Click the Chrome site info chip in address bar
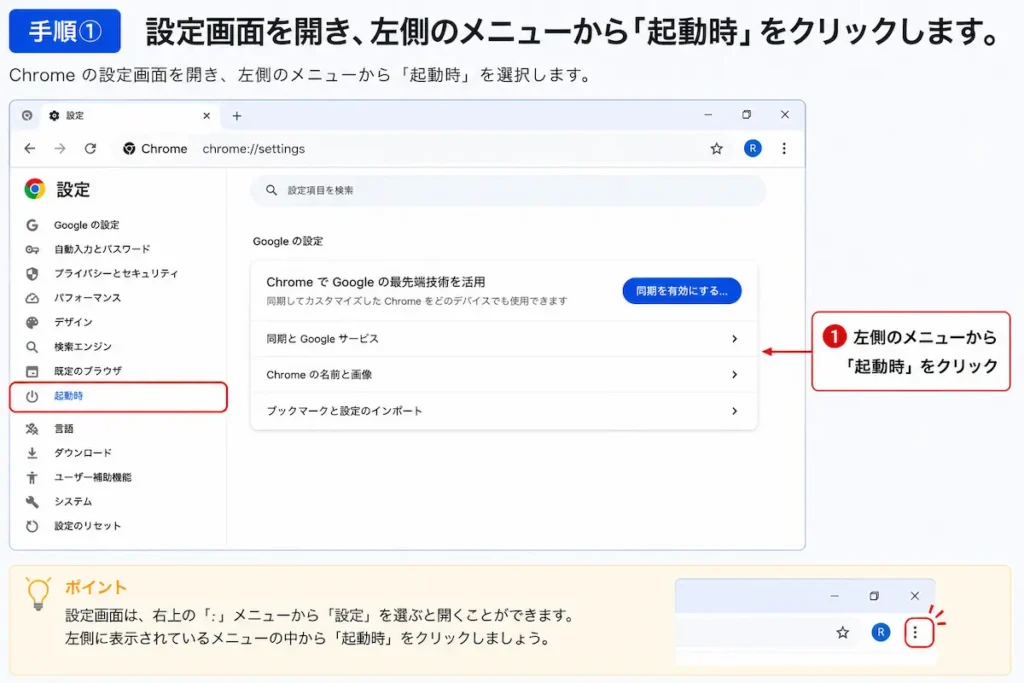 (x=155, y=149)
